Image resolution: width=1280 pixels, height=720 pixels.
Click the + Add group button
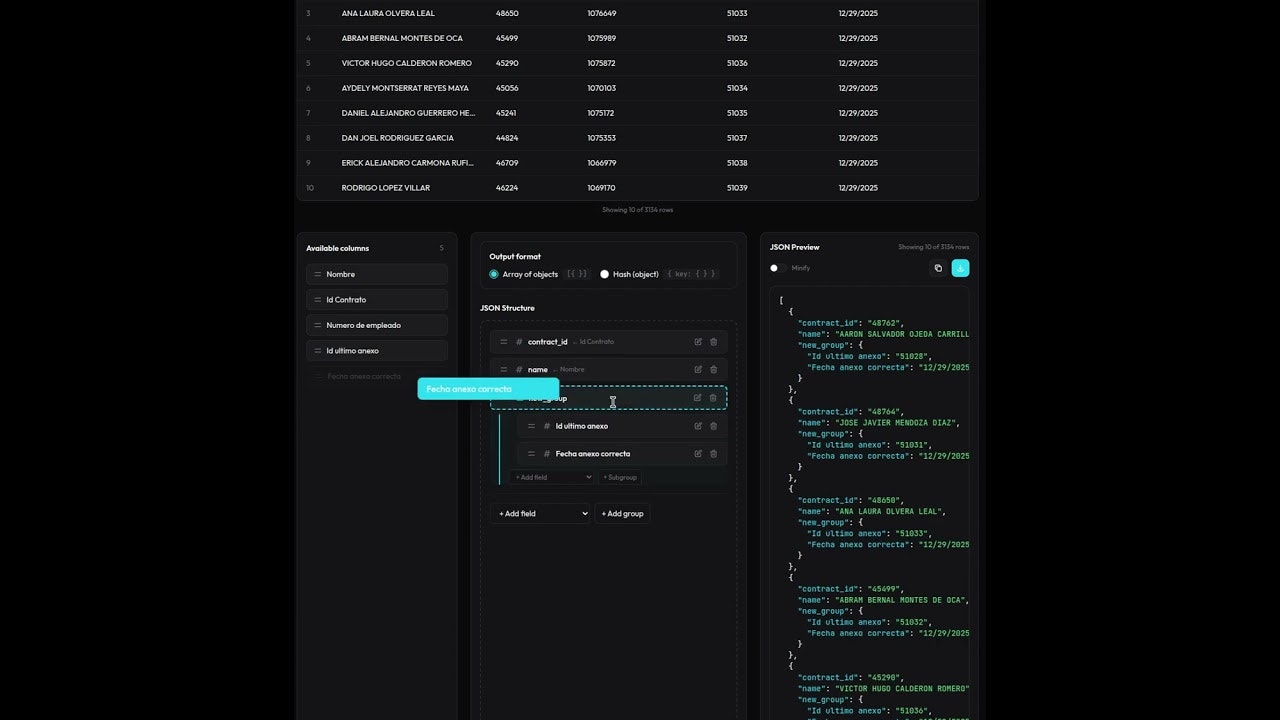point(622,513)
